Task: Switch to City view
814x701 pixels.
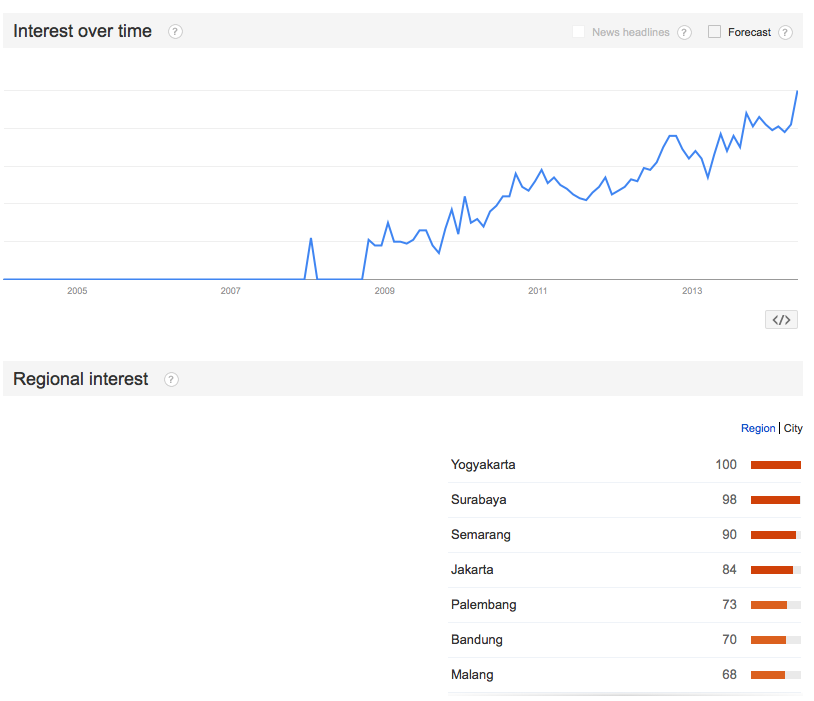Action: click(x=793, y=428)
